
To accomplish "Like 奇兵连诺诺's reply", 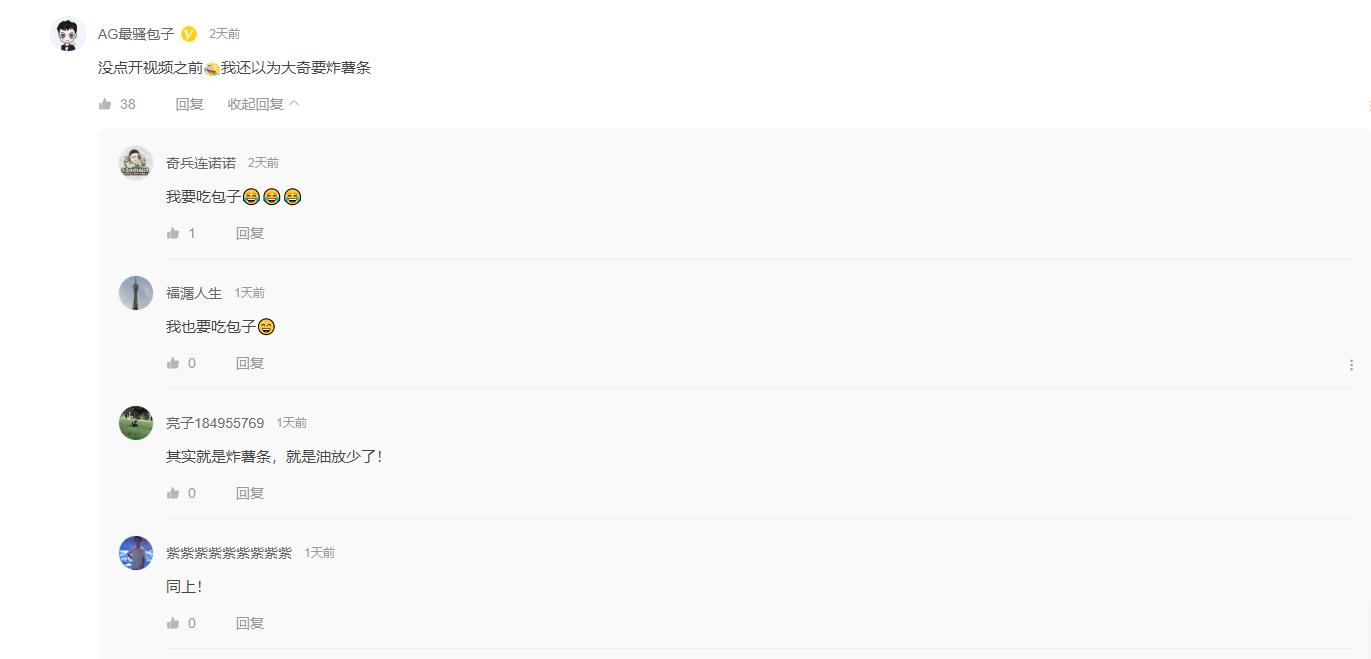I will [173, 233].
